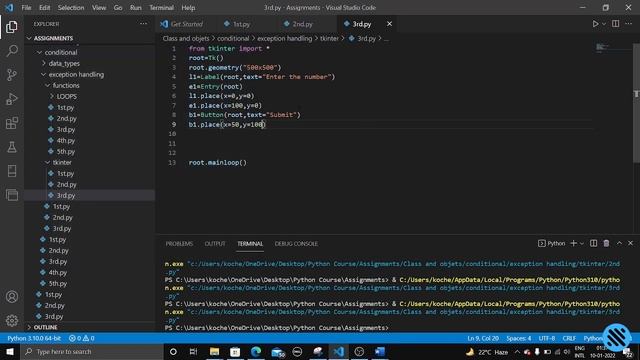Screen dimensions: 640x360
Task: Select the Python 3.10.0 64-bit interpreter status
Action: (34, 338)
